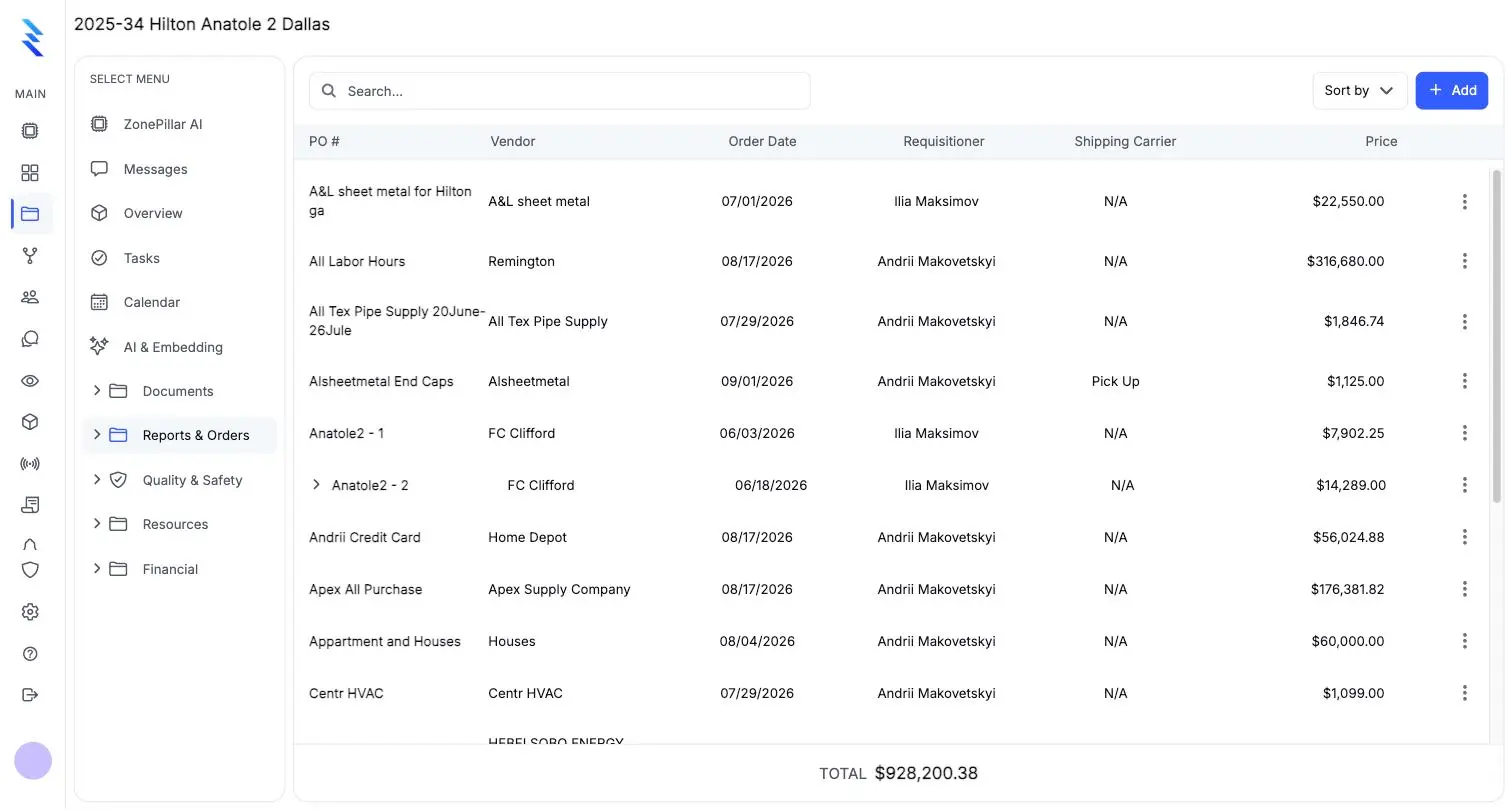Open options menu for Alsheetmetal End Caps row
Viewport: 1512px width, 811px height.
click(x=1464, y=382)
